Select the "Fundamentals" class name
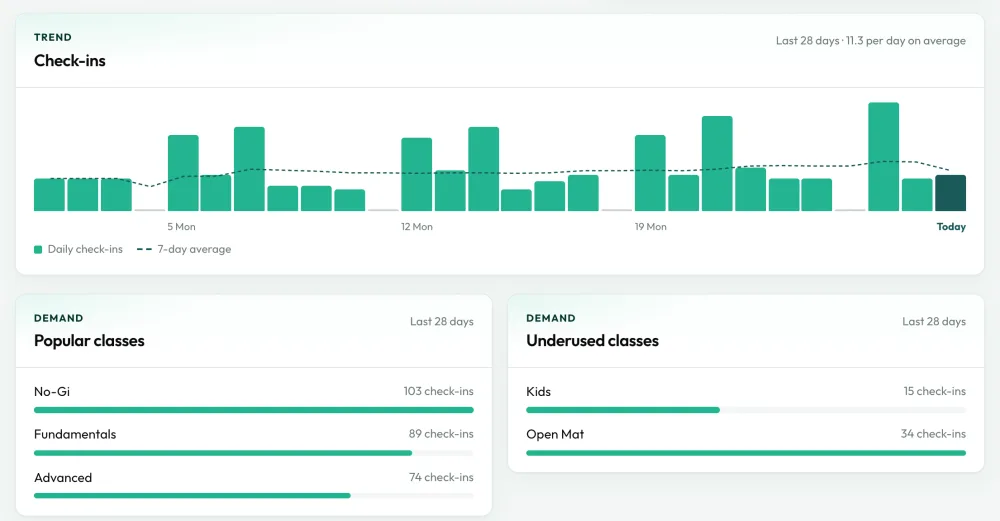 75,434
